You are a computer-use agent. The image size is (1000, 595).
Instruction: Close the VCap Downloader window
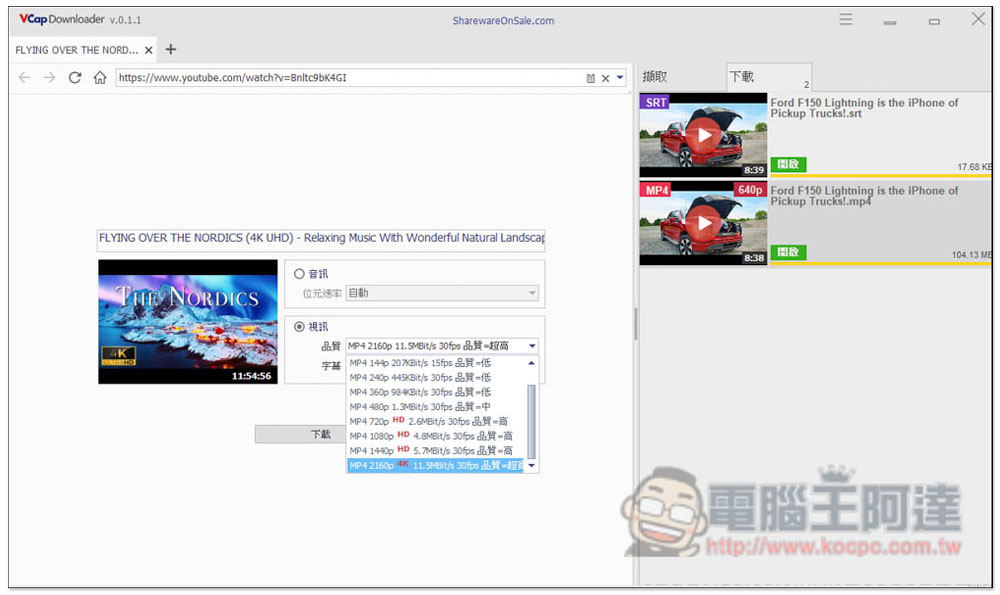coord(978,19)
